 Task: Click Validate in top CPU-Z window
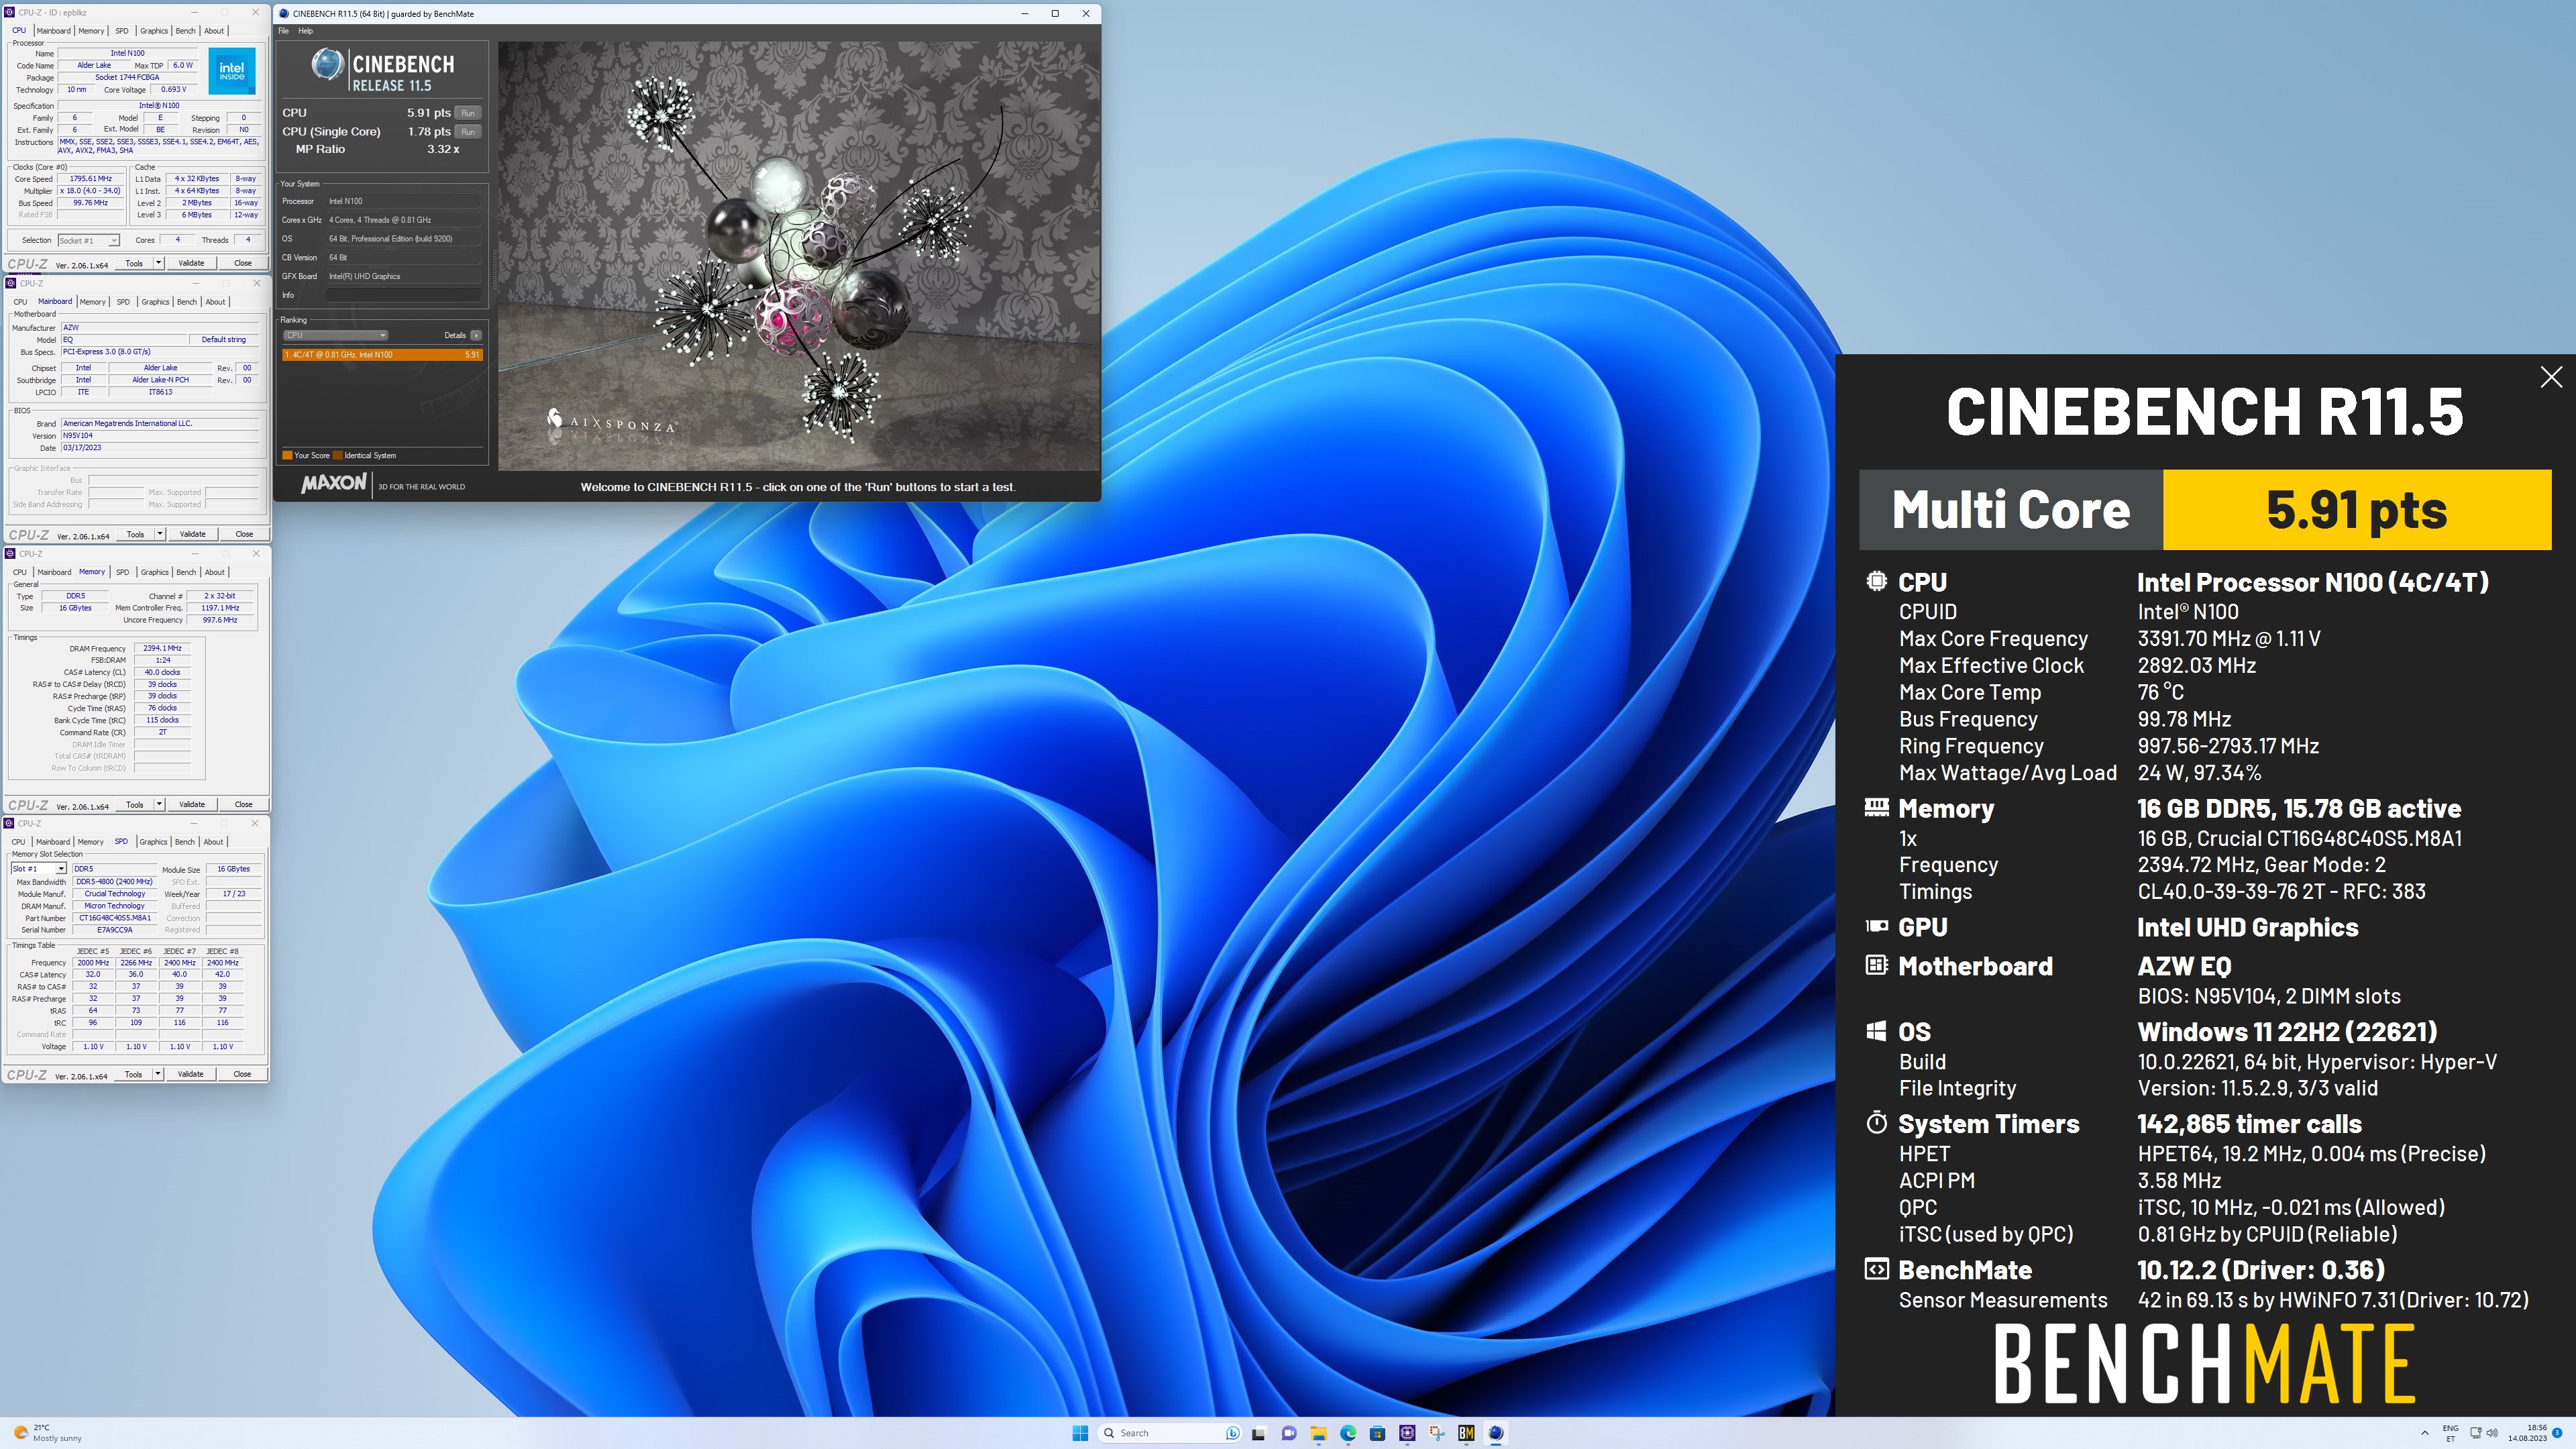pos(191,263)
